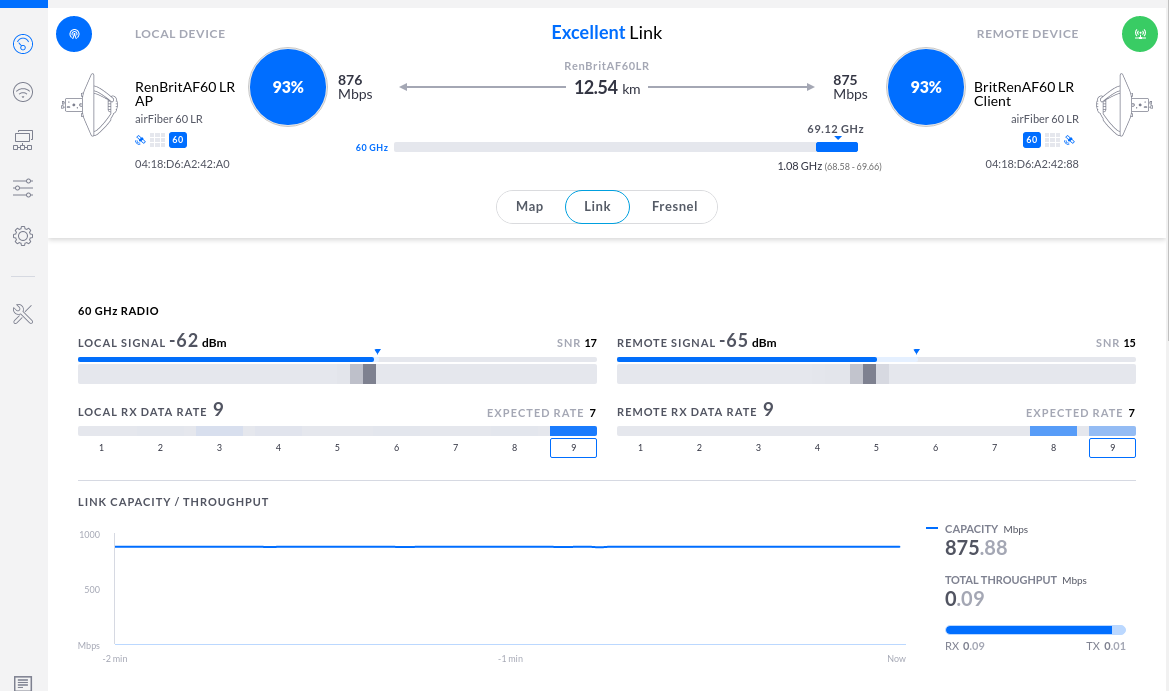The image size is (1169, 691).
Task: Select rate 9 under Local RX Data Rate
Action: tap(573, 447)
